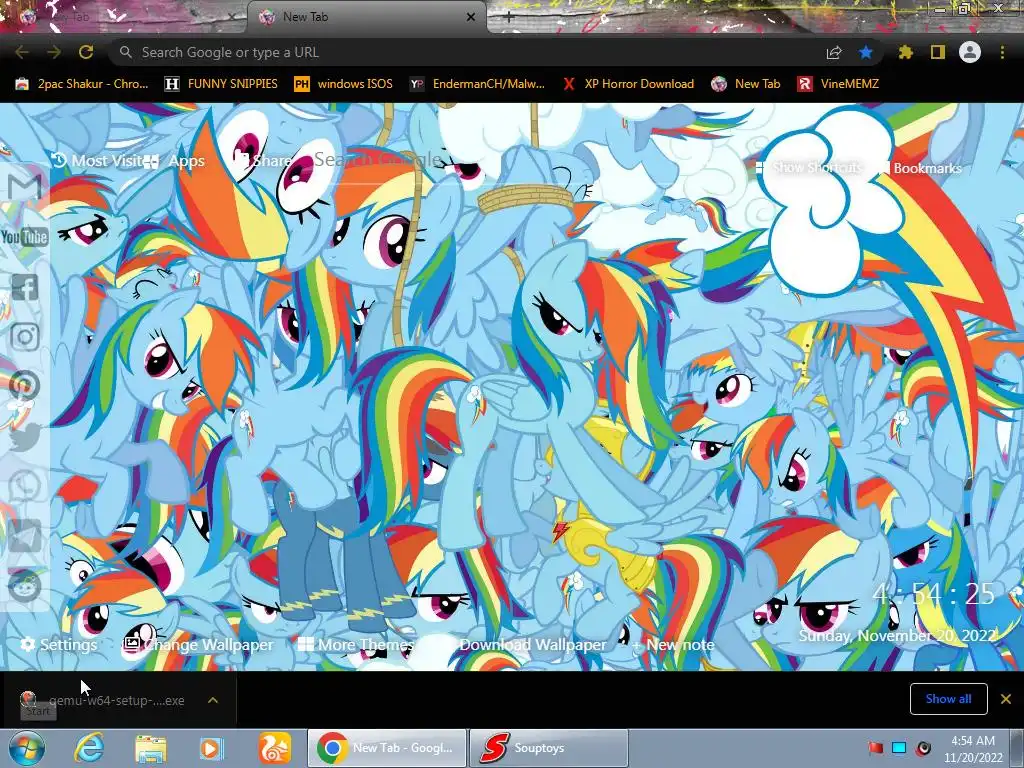Open the Chrome profile avatar
Image resolution: width=1024 pixels, height=768 pixels.
click(970, 52)
